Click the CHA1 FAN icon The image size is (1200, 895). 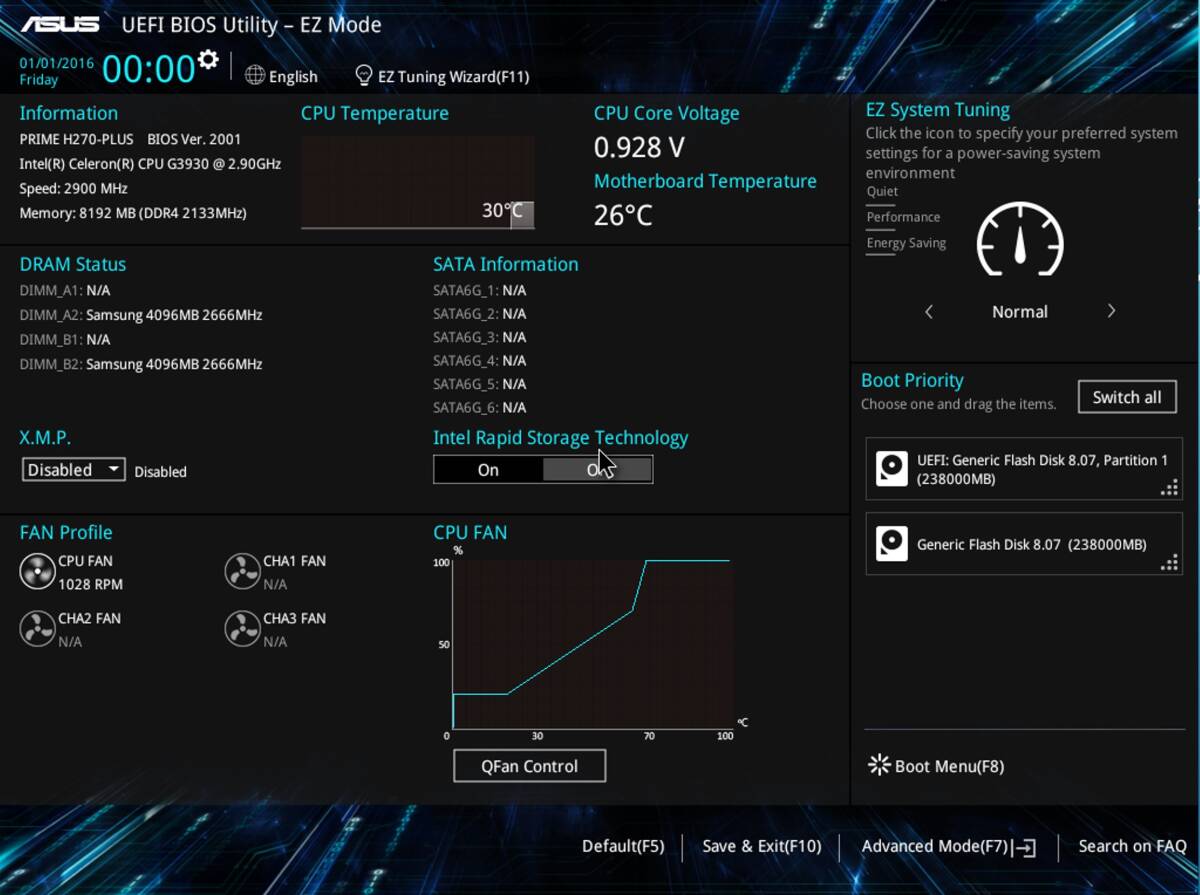[242, 571]
